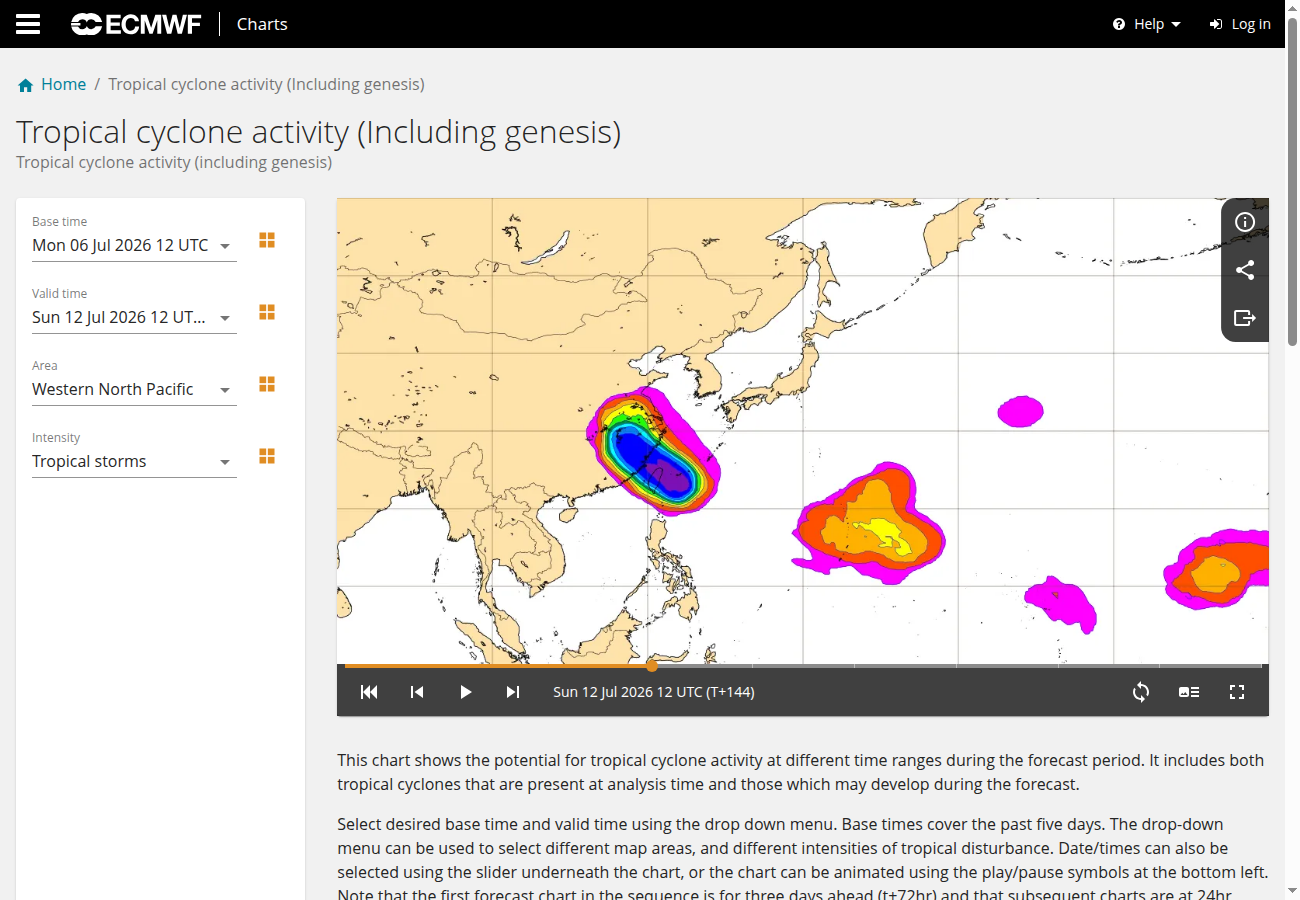Open the Intensity Tropical storms dropdown
1300x900 pixels.
click(134, 461)
